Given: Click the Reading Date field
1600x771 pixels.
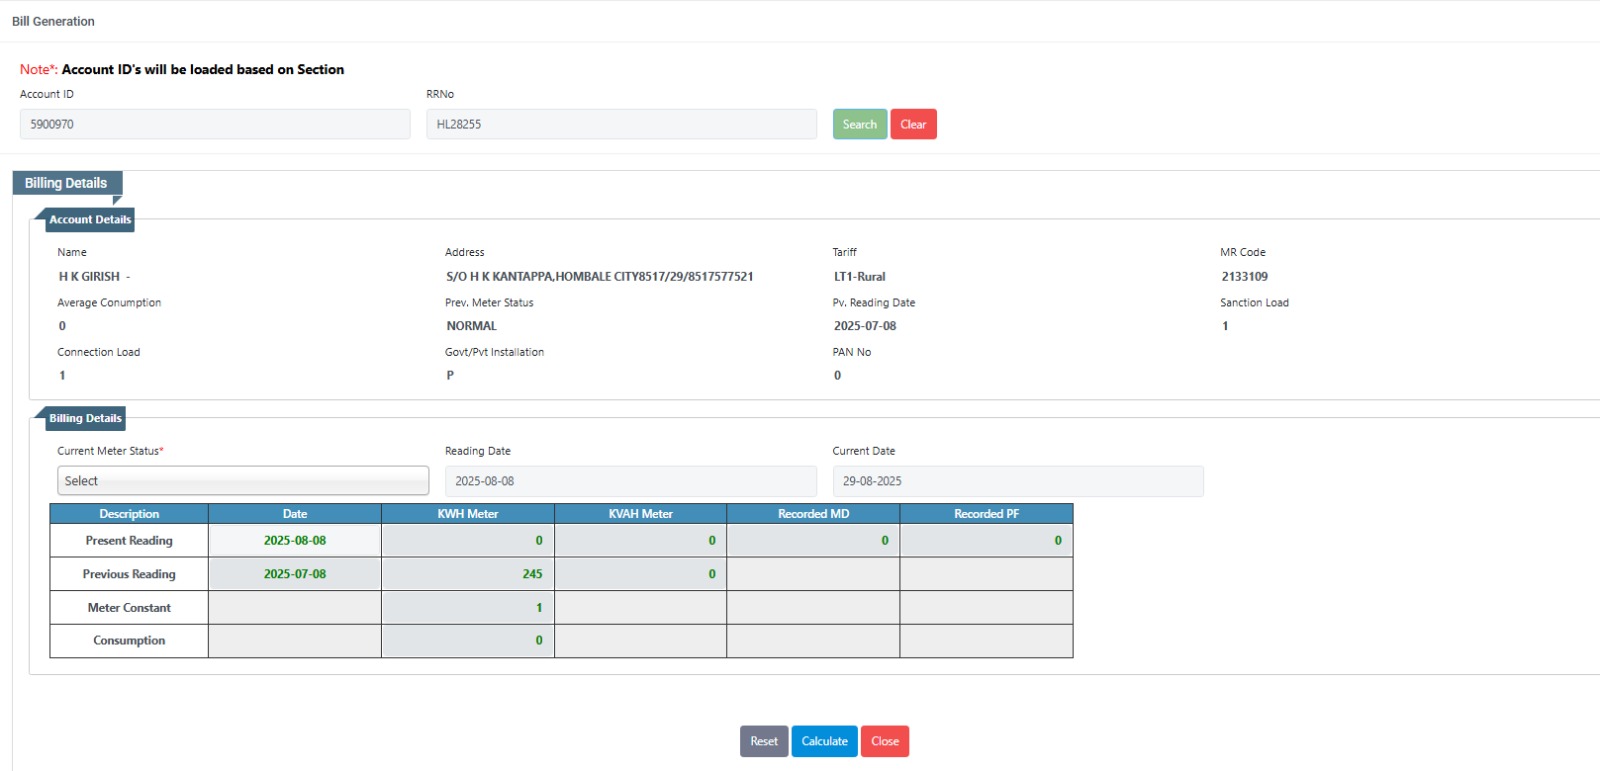Looking at the screenshot, I should pos(630,481).
